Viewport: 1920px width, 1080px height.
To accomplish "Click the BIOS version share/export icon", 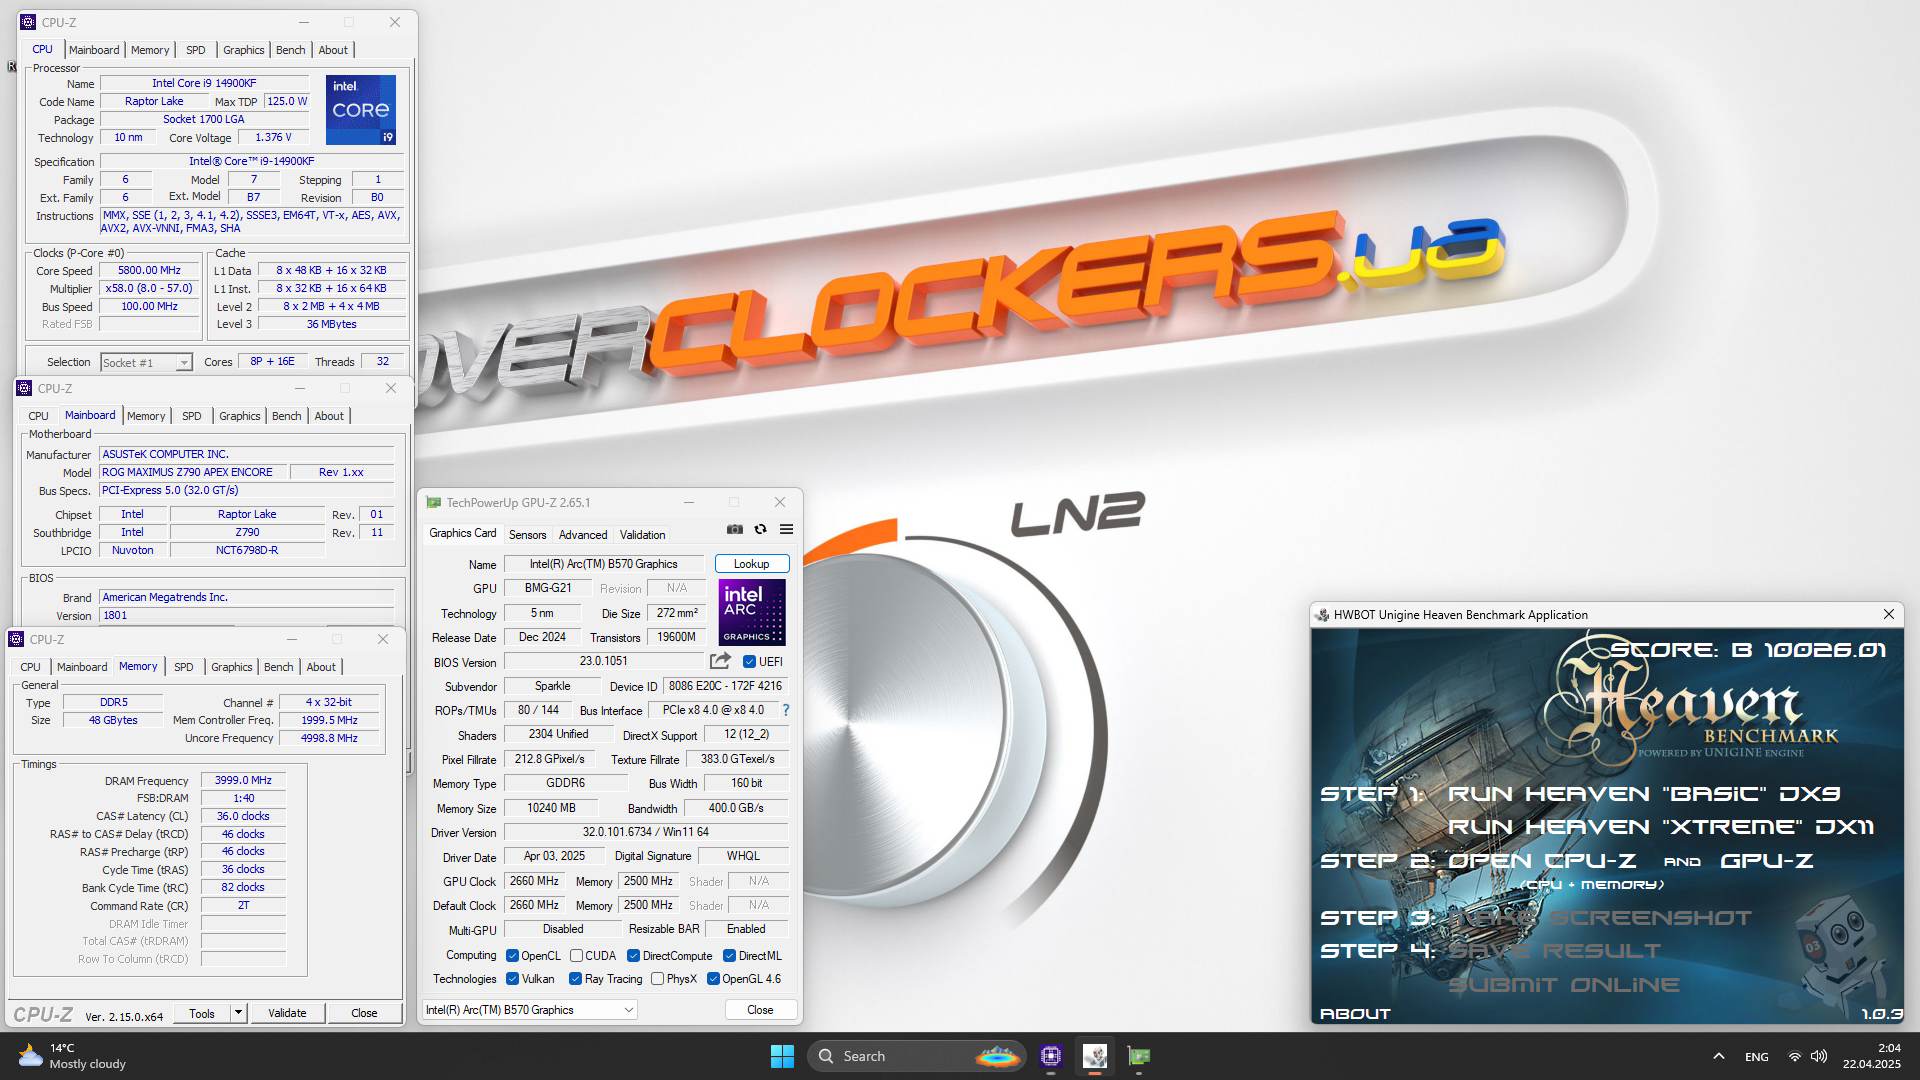I will [720, 661].
